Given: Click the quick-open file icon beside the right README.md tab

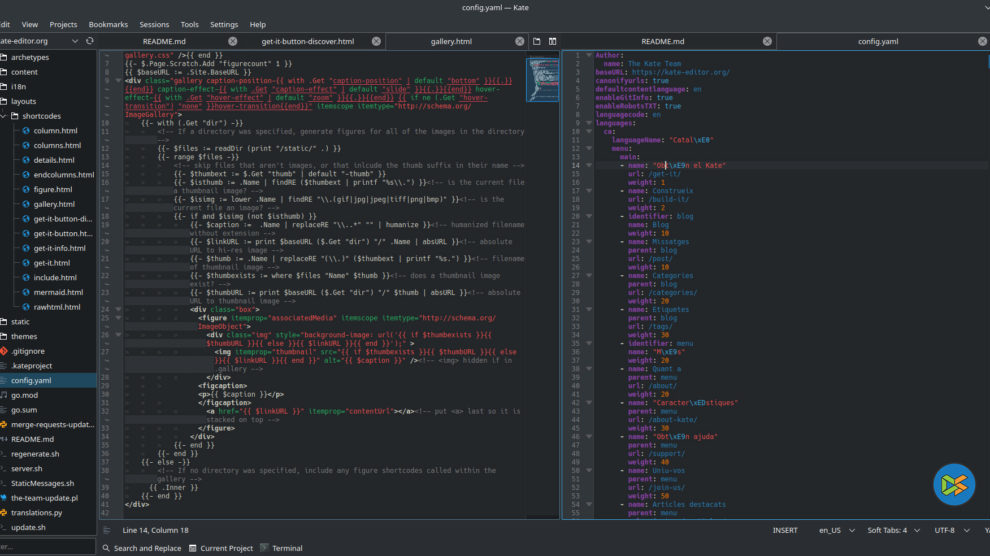Looking at the screenshot, I should click(x=536, y=41).
